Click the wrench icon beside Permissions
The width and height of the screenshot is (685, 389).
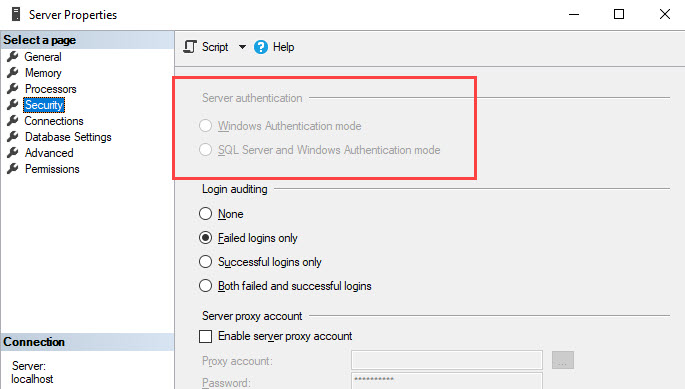pos(13,169)
